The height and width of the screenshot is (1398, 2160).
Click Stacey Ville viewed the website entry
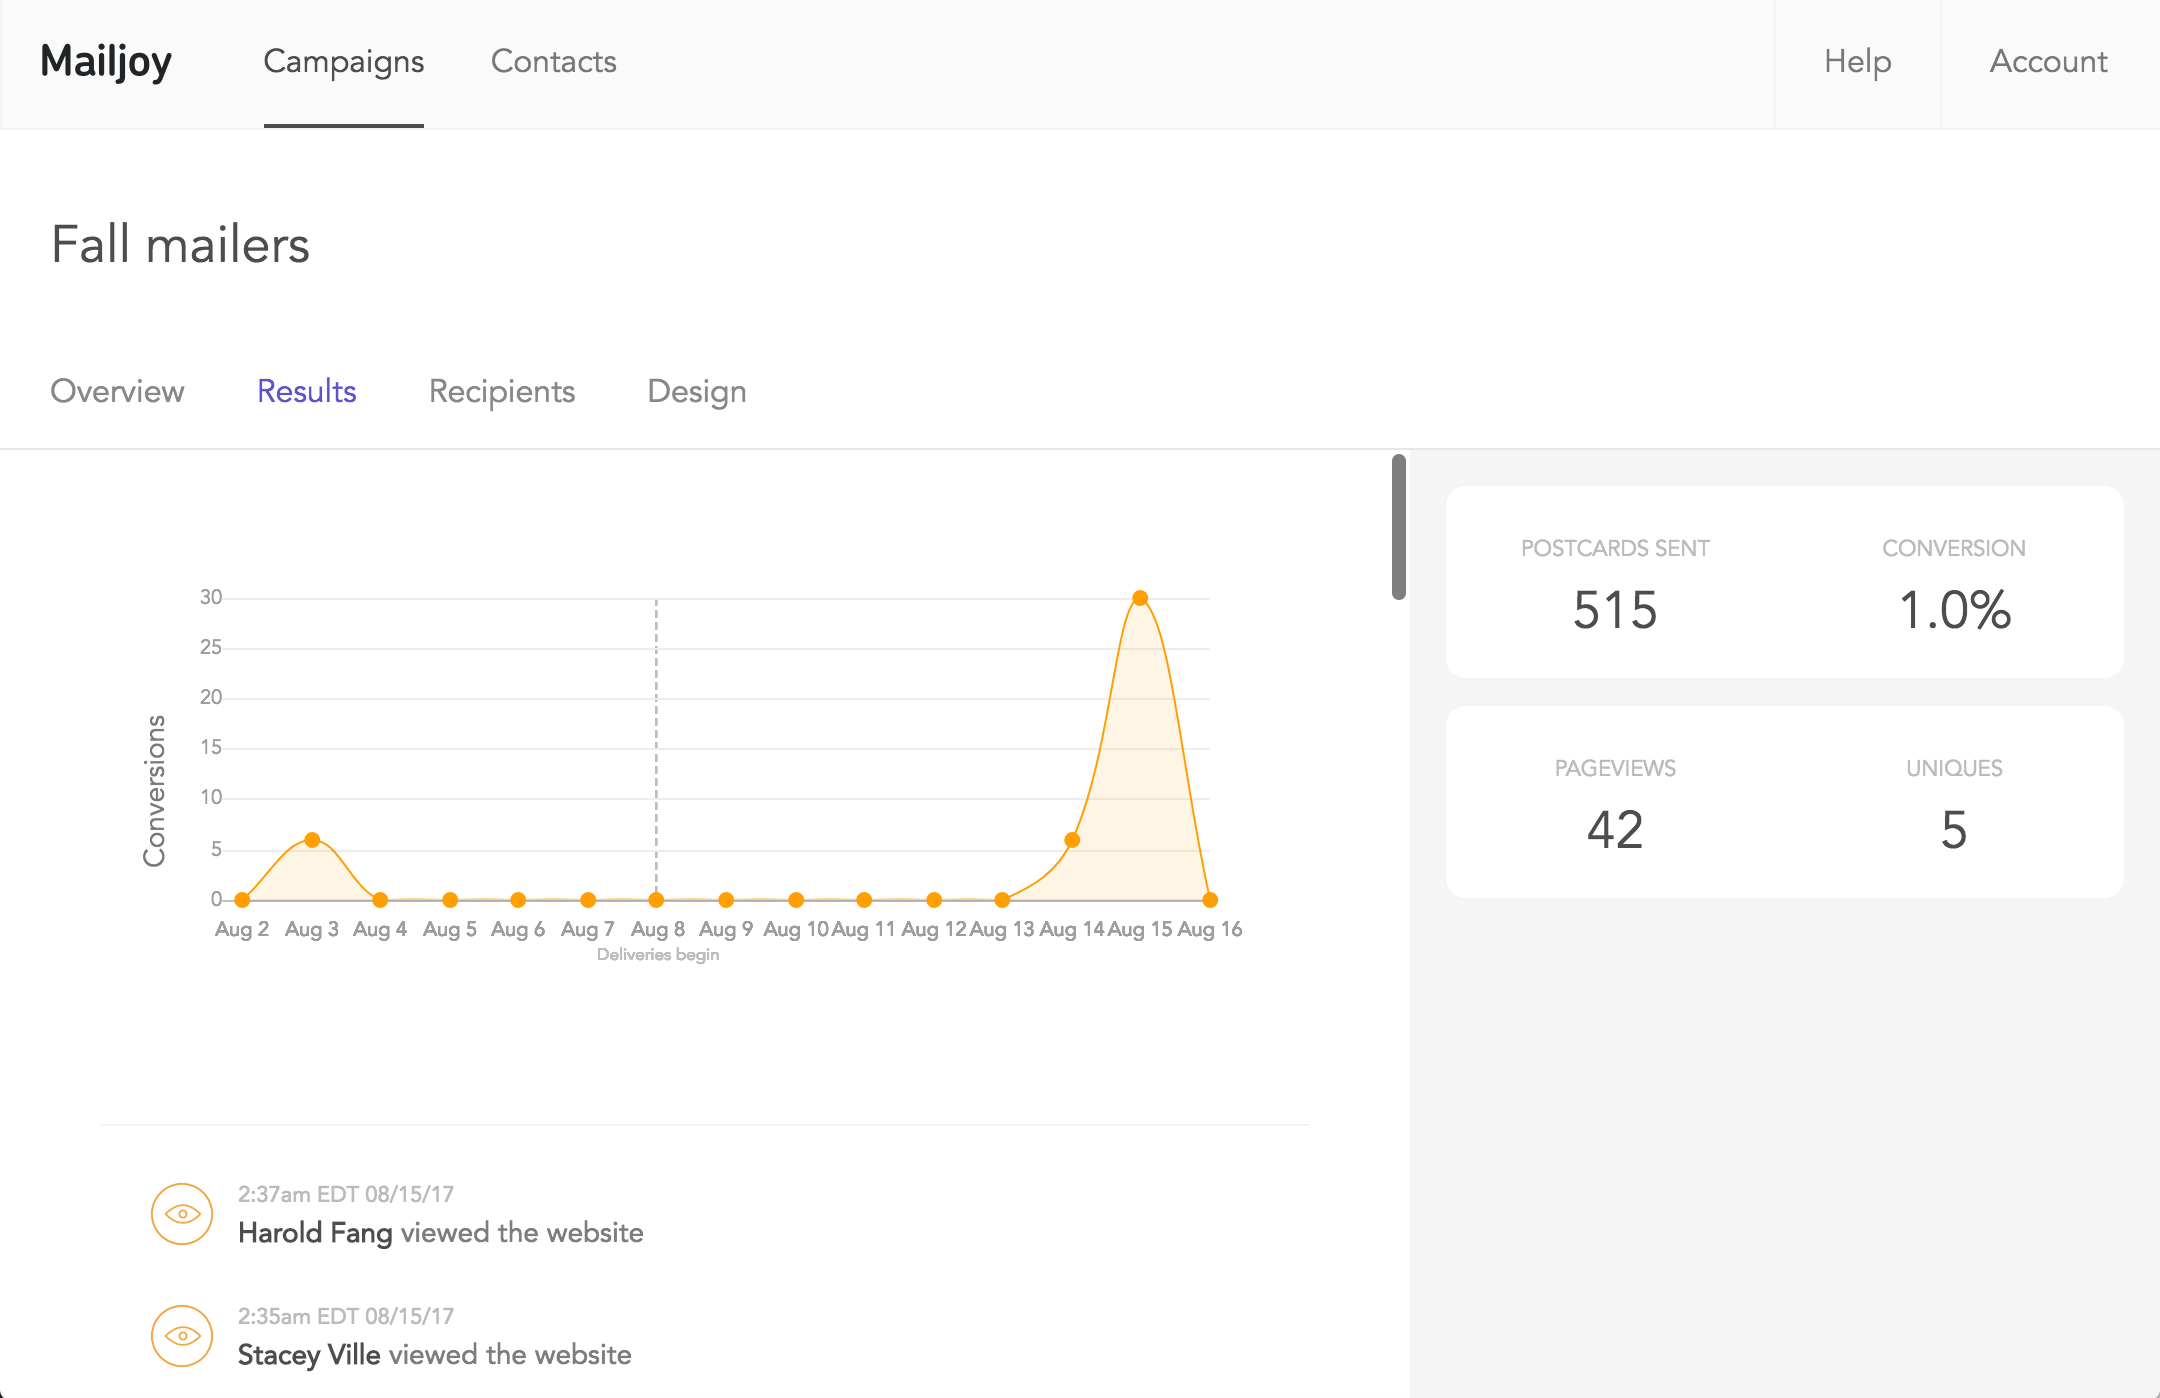pos(434,1354)
